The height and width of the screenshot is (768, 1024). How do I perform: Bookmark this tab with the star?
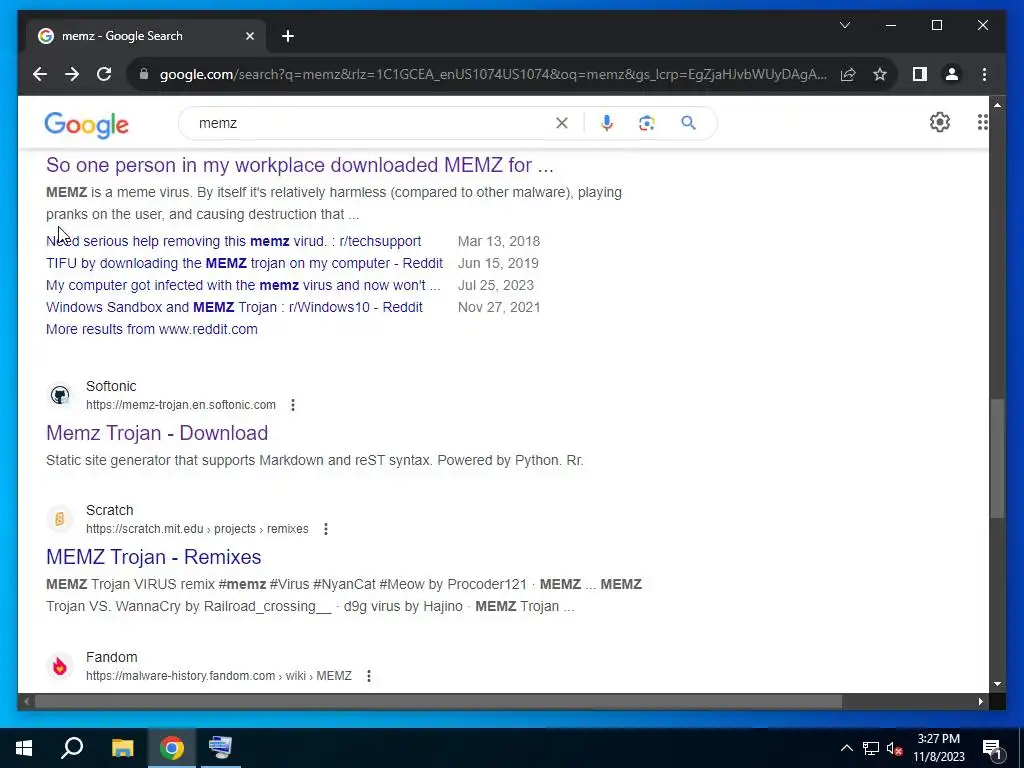coord(880,74)
